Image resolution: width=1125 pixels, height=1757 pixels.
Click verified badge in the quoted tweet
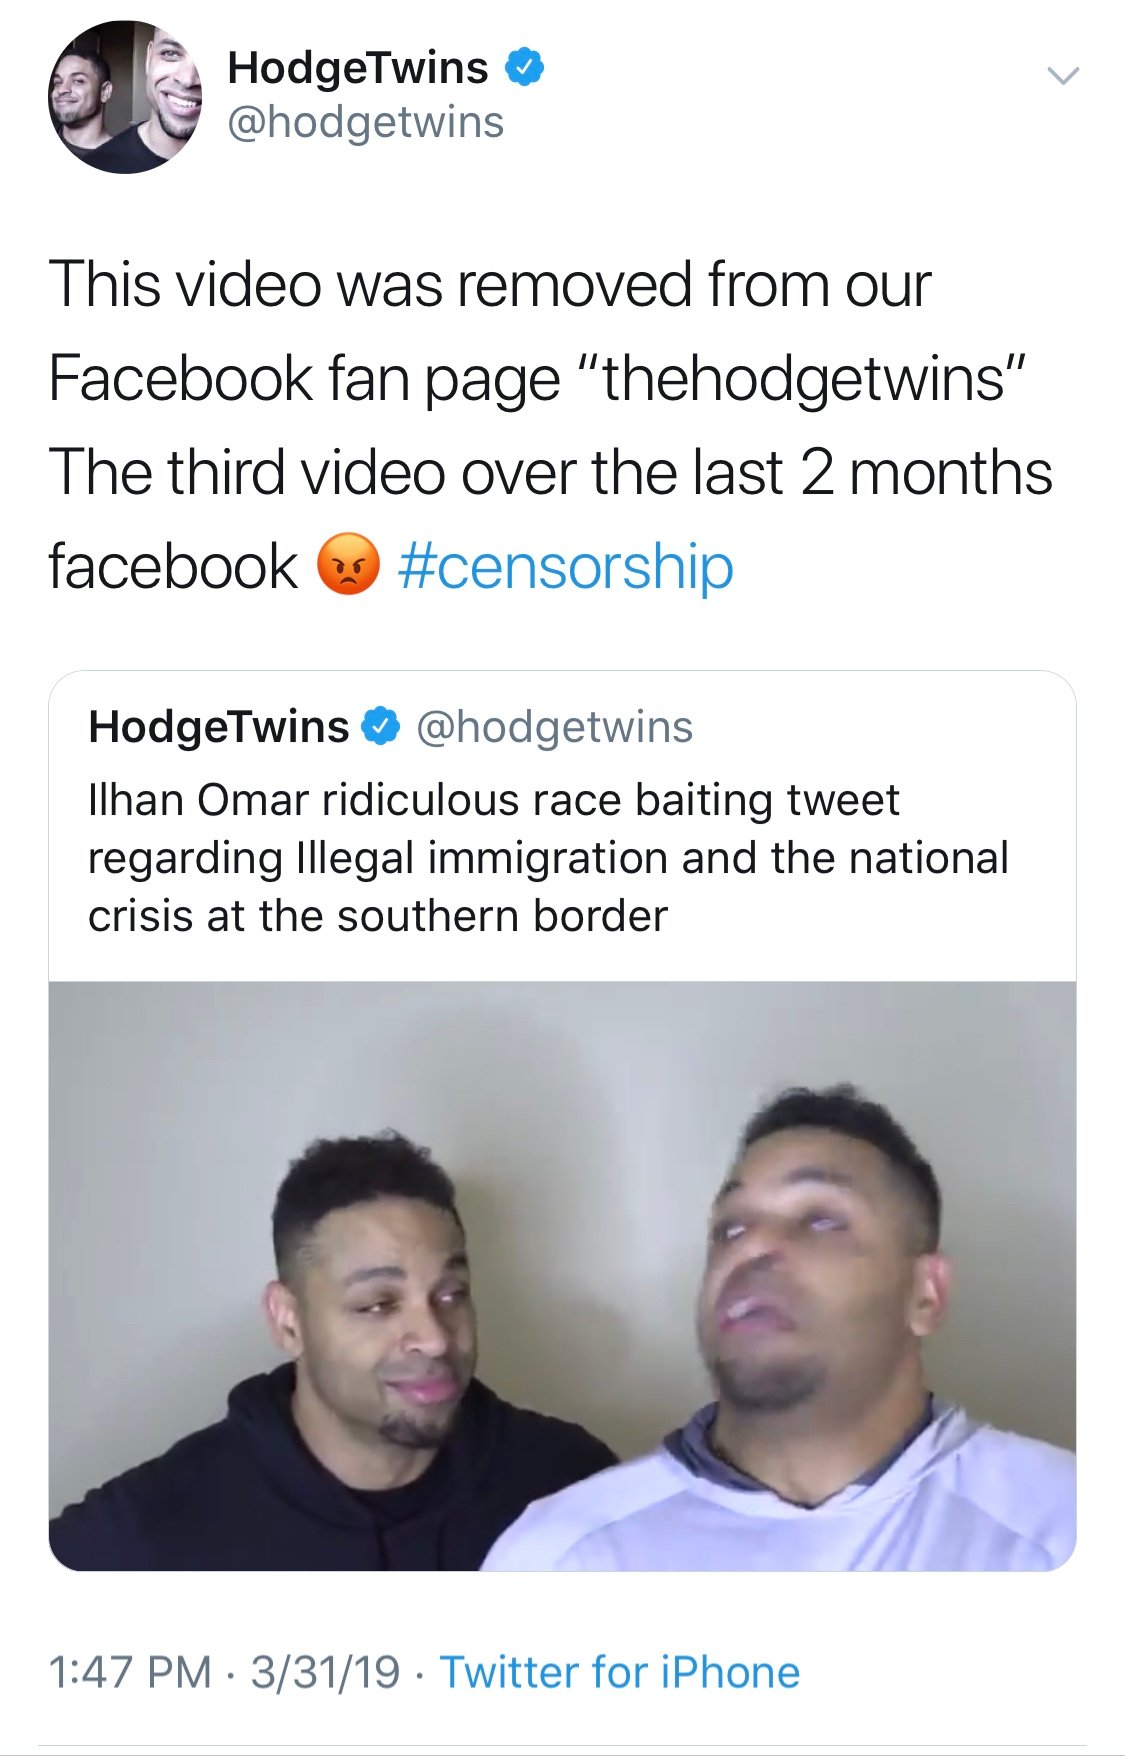(381, 727)
